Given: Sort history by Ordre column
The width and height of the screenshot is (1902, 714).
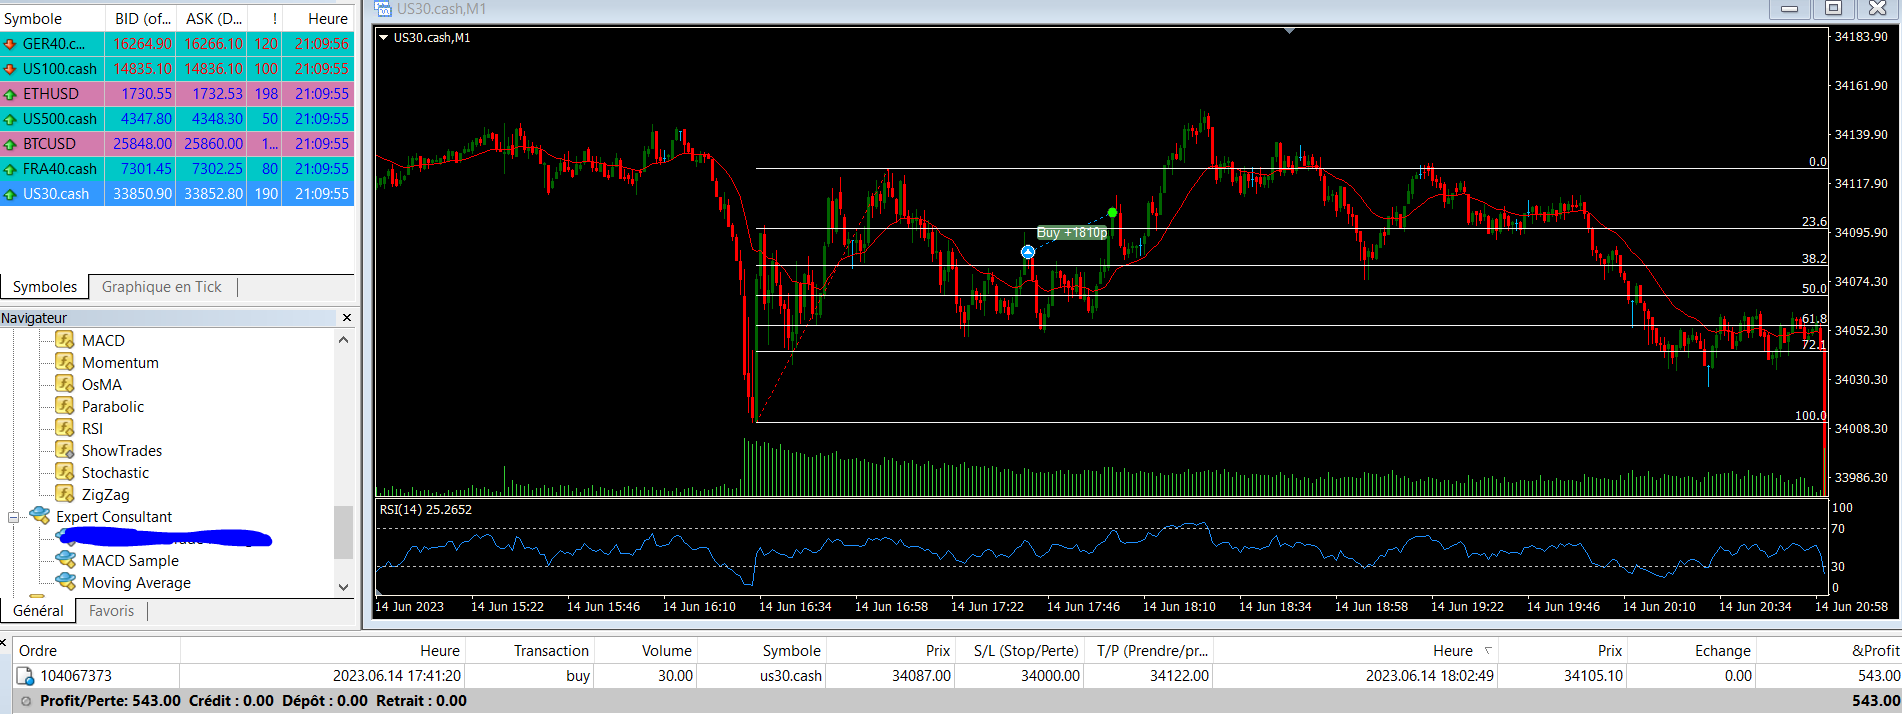Looking at the screenshot, I should (98, 650).
